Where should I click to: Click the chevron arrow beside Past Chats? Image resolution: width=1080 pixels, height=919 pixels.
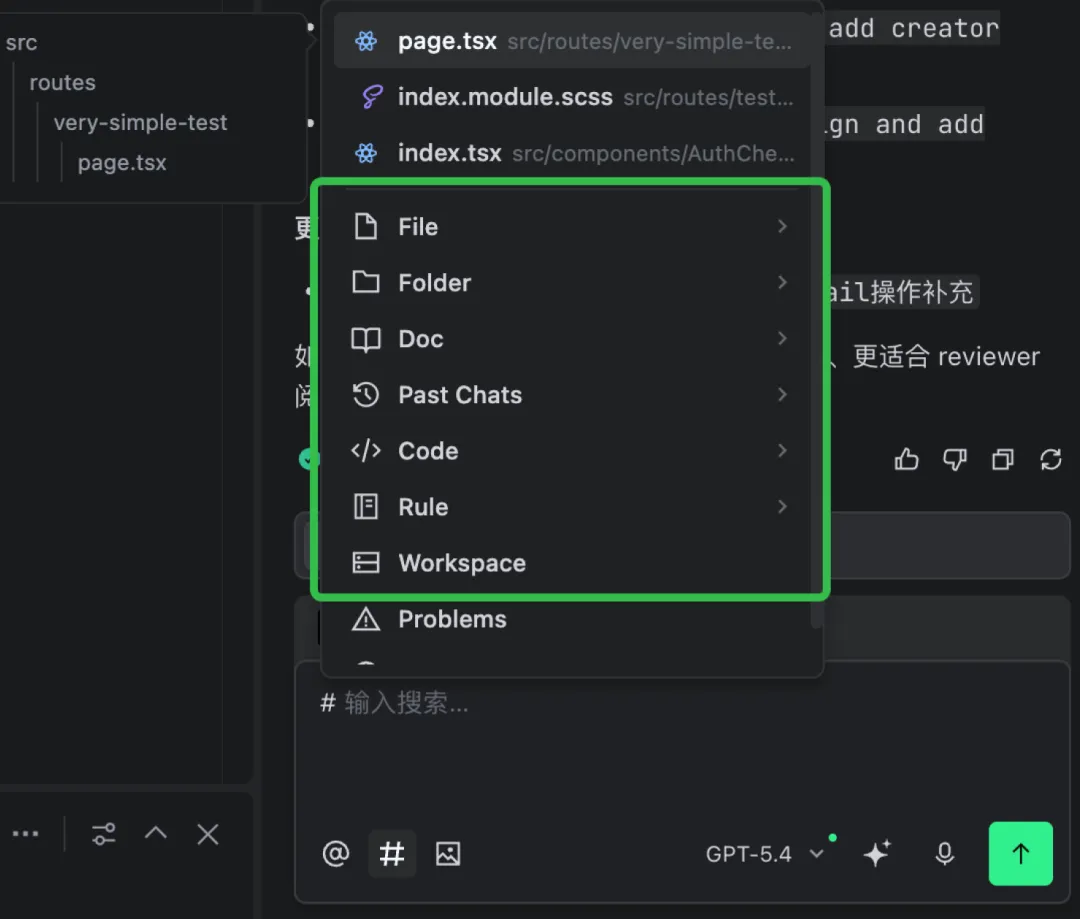782,395
